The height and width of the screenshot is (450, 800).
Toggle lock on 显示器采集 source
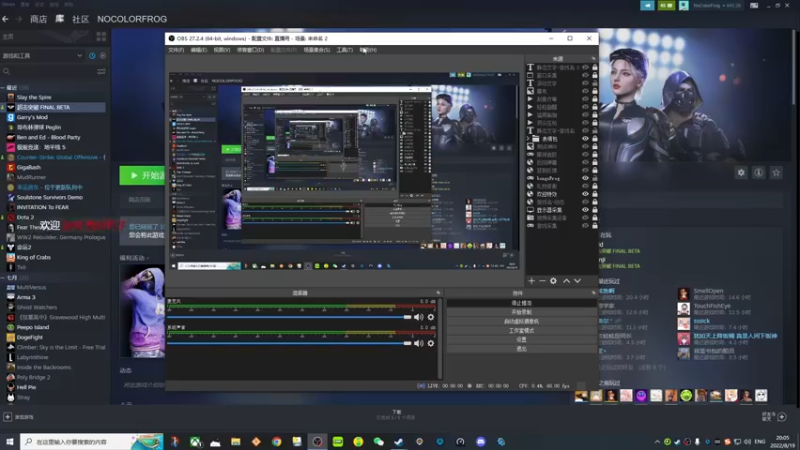point(594,210)
